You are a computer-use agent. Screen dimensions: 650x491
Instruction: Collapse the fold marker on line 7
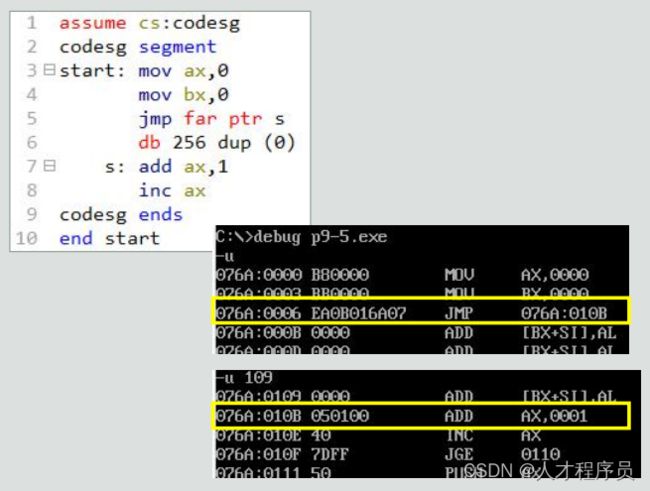click(x=49, y=166)
